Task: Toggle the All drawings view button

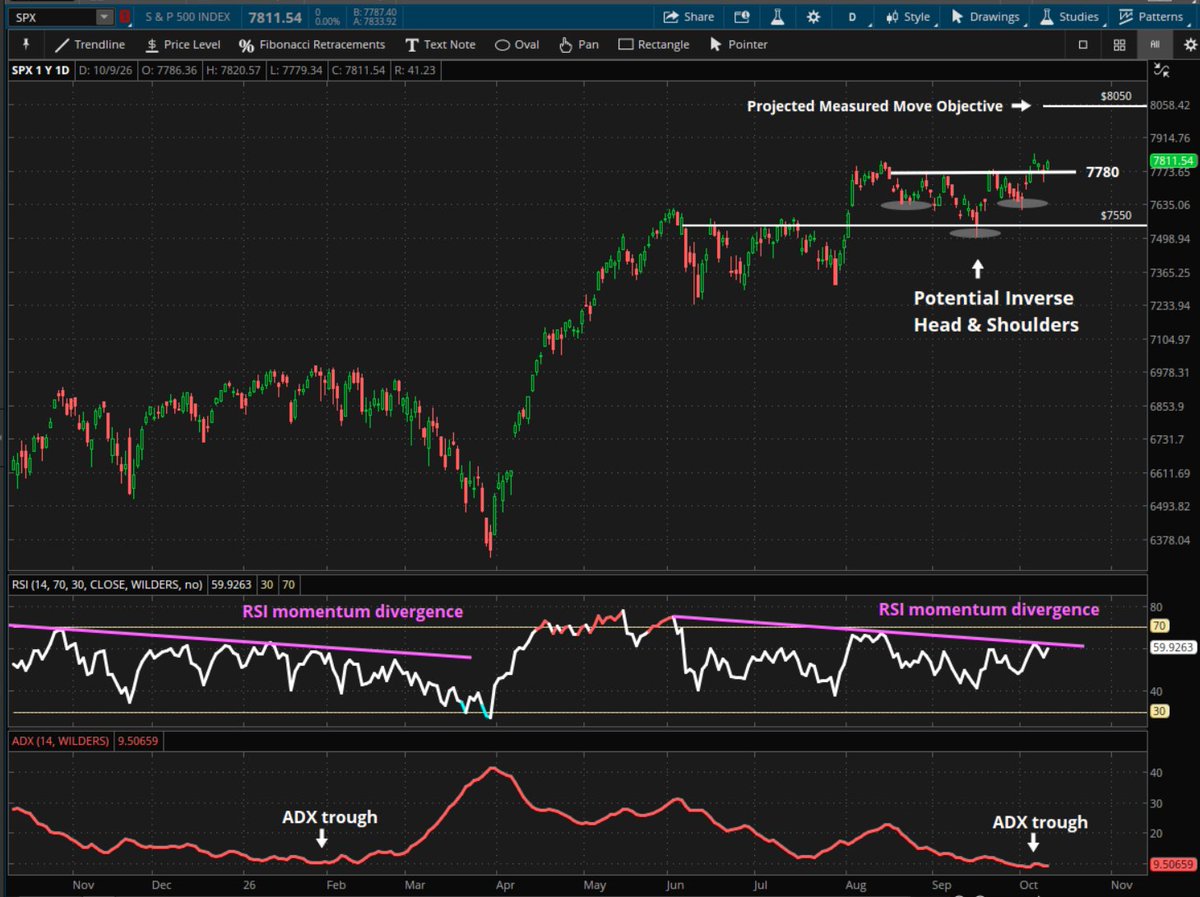Action: coord(1155,44)
